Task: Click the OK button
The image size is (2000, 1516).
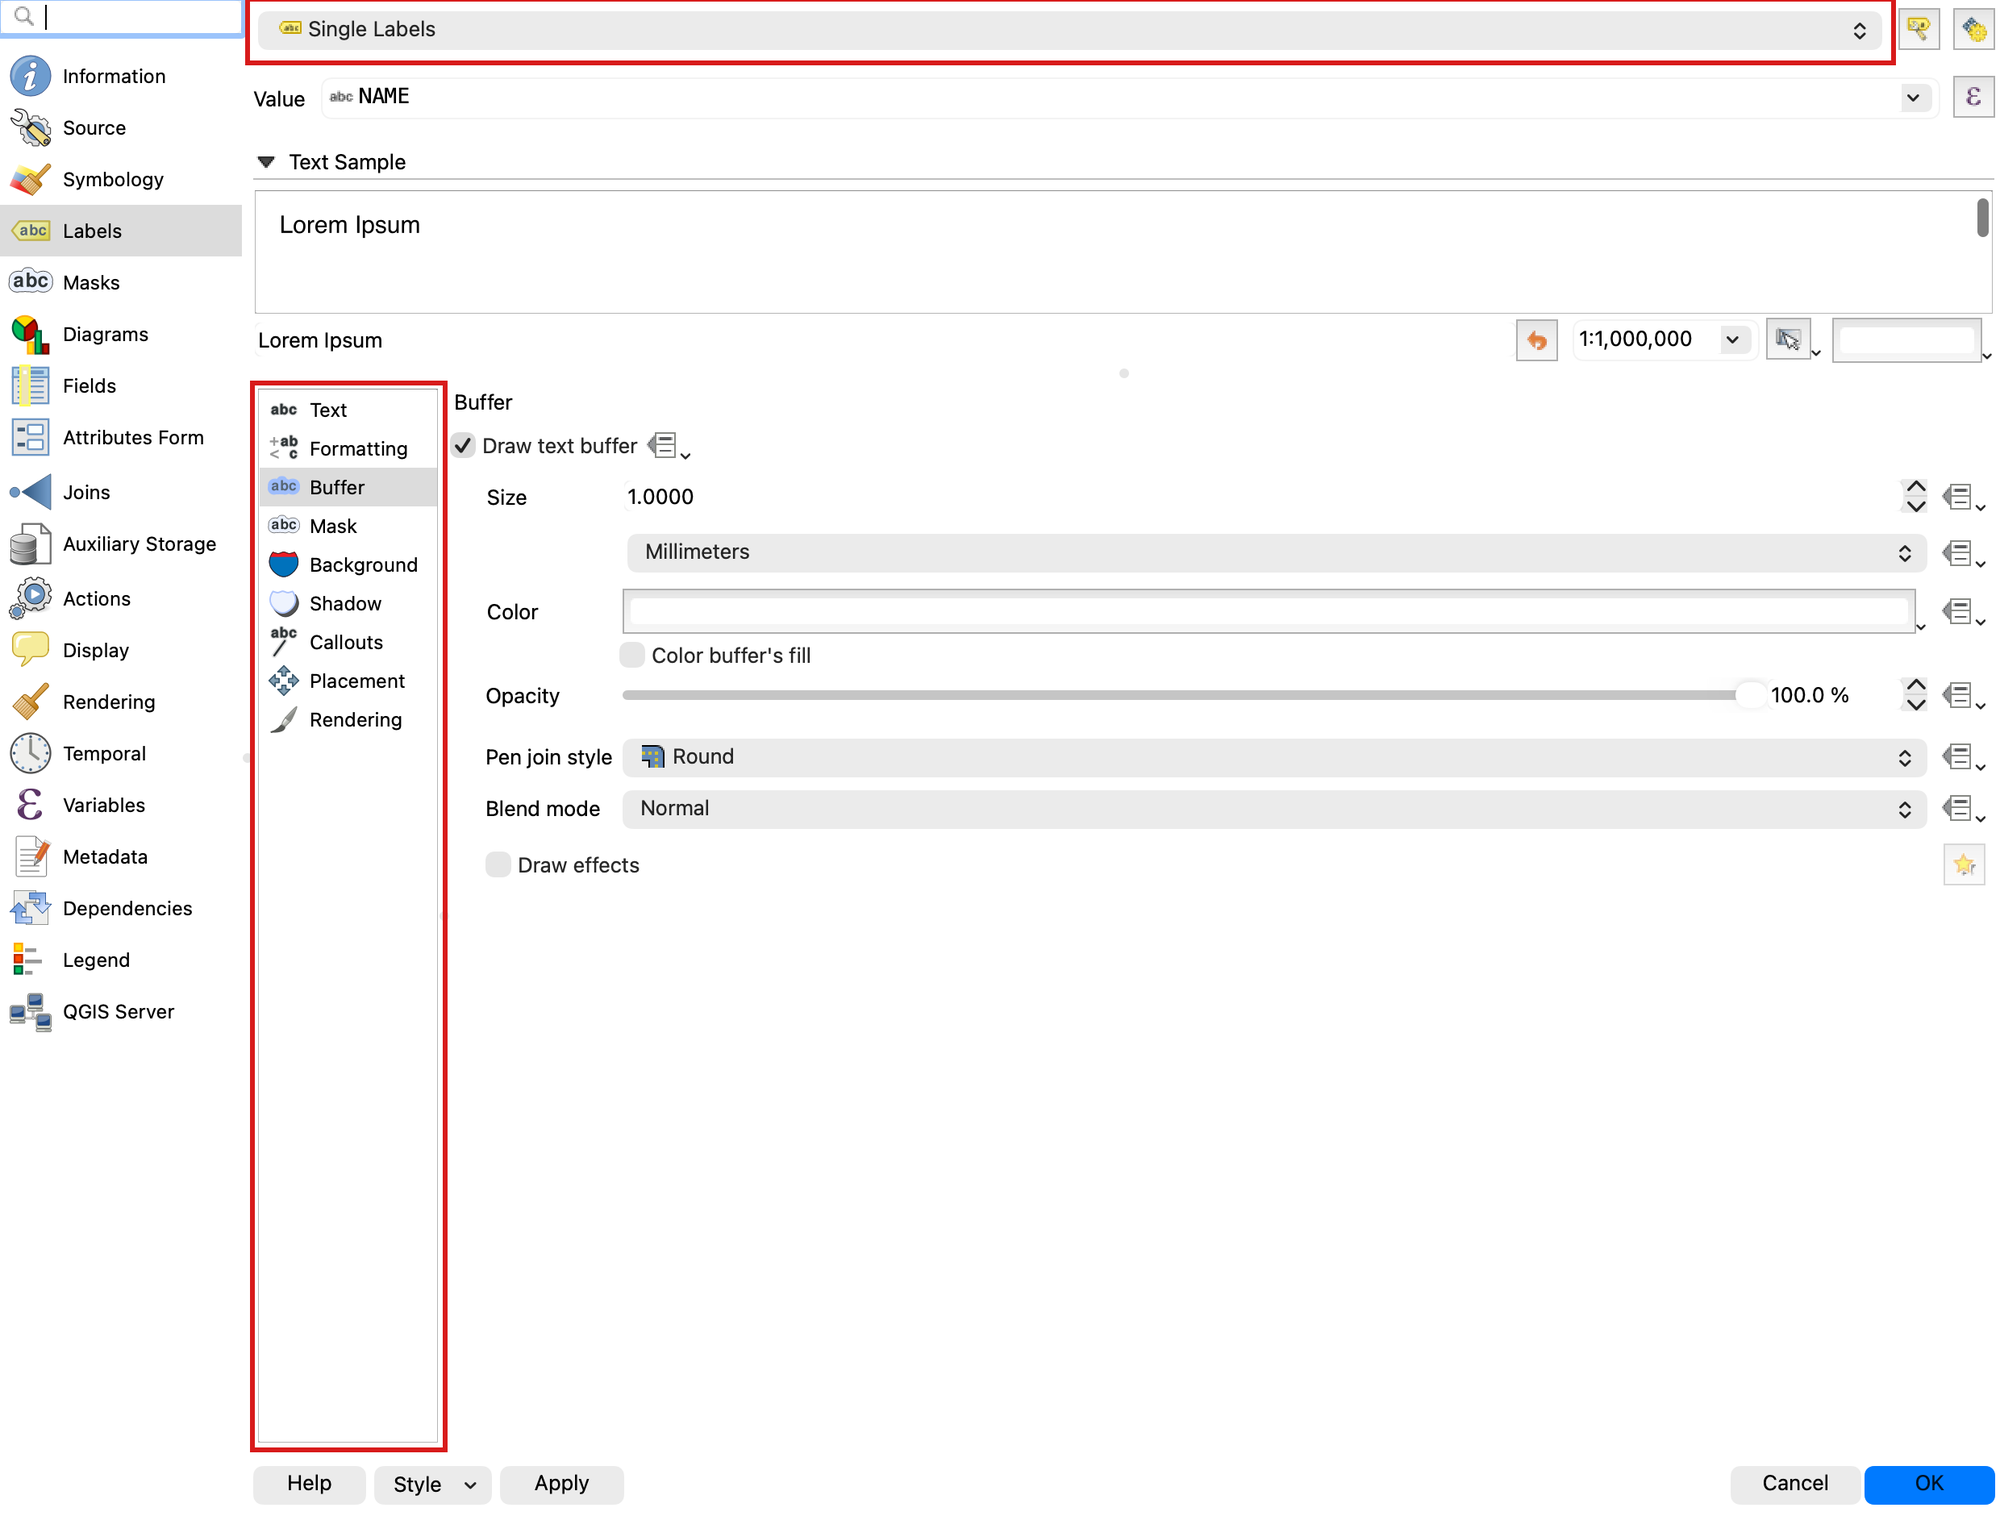Action: 1929,1484
